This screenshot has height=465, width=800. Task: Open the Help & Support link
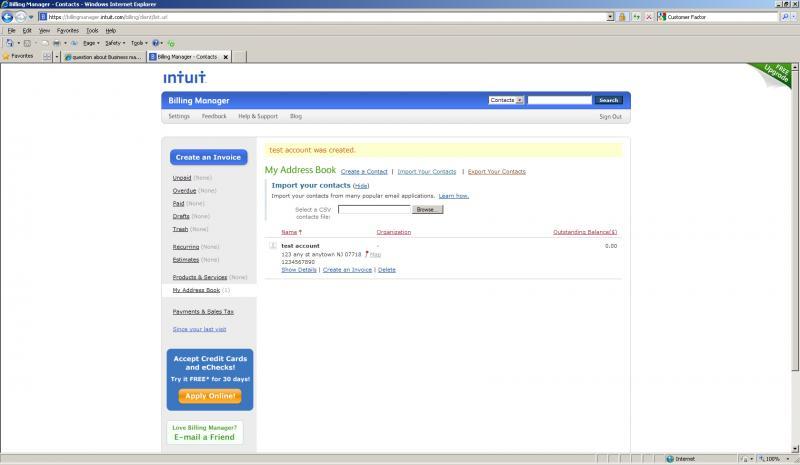[258, 116]
